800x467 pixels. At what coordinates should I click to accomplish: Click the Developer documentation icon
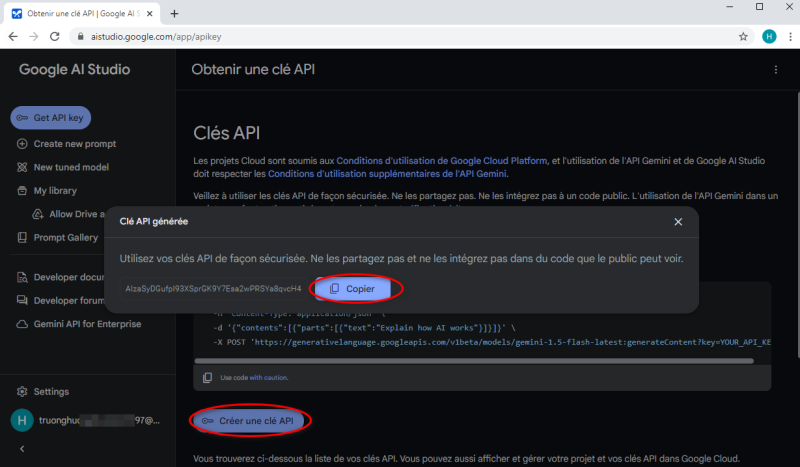point(22,277)
